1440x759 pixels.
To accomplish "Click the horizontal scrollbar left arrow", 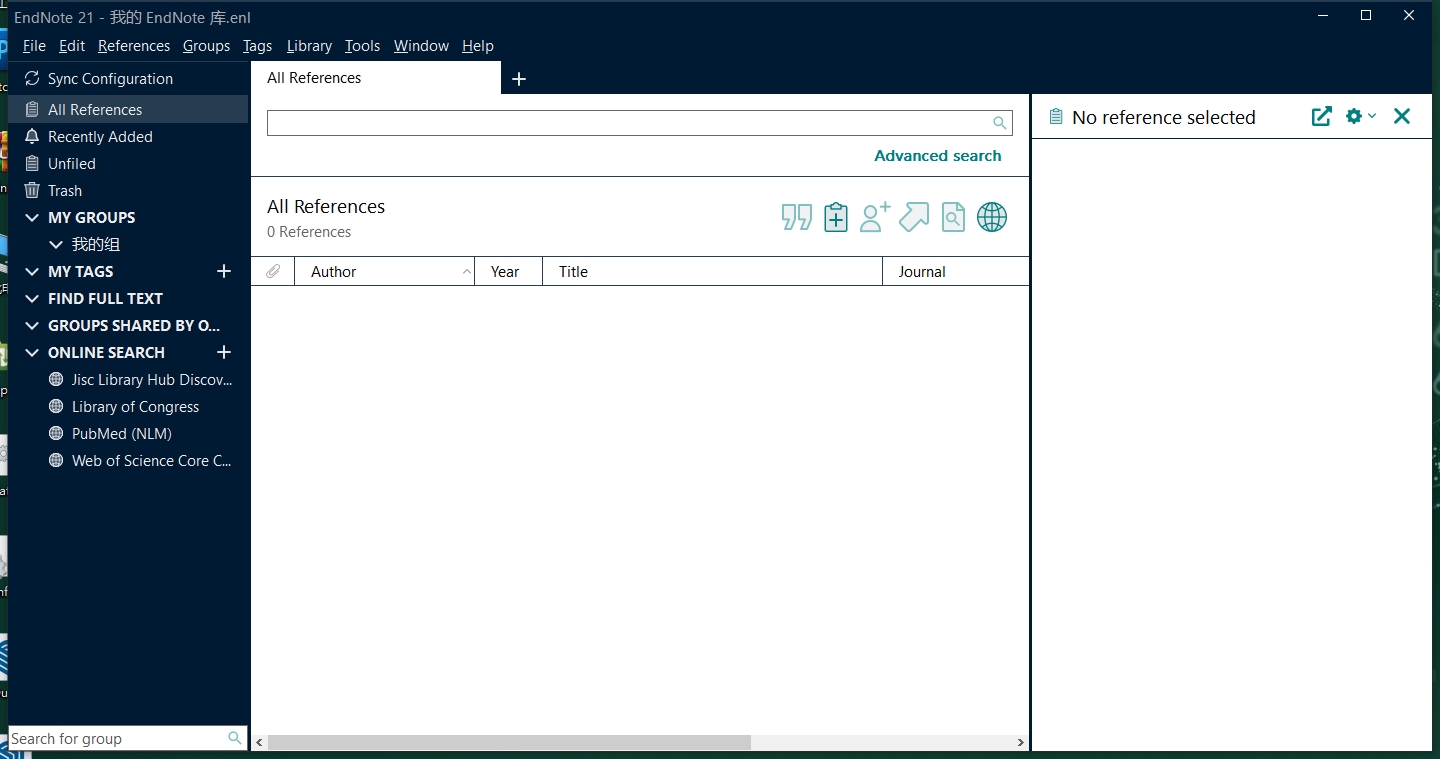I will (x=259, y=742).
